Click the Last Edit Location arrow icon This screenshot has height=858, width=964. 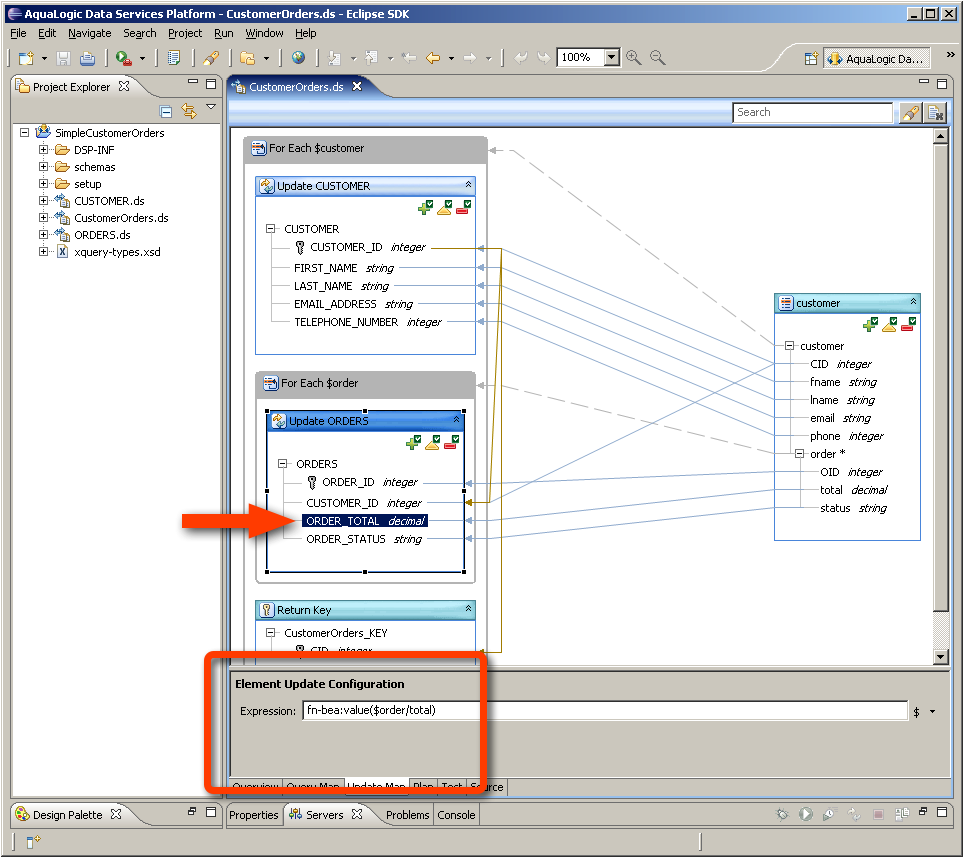409,58
